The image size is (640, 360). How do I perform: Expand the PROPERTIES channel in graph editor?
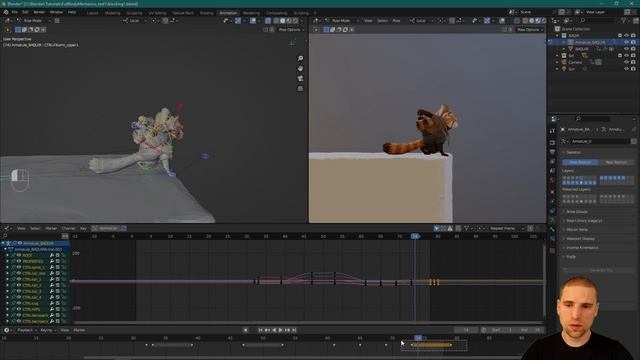click(x=7, y=262)
